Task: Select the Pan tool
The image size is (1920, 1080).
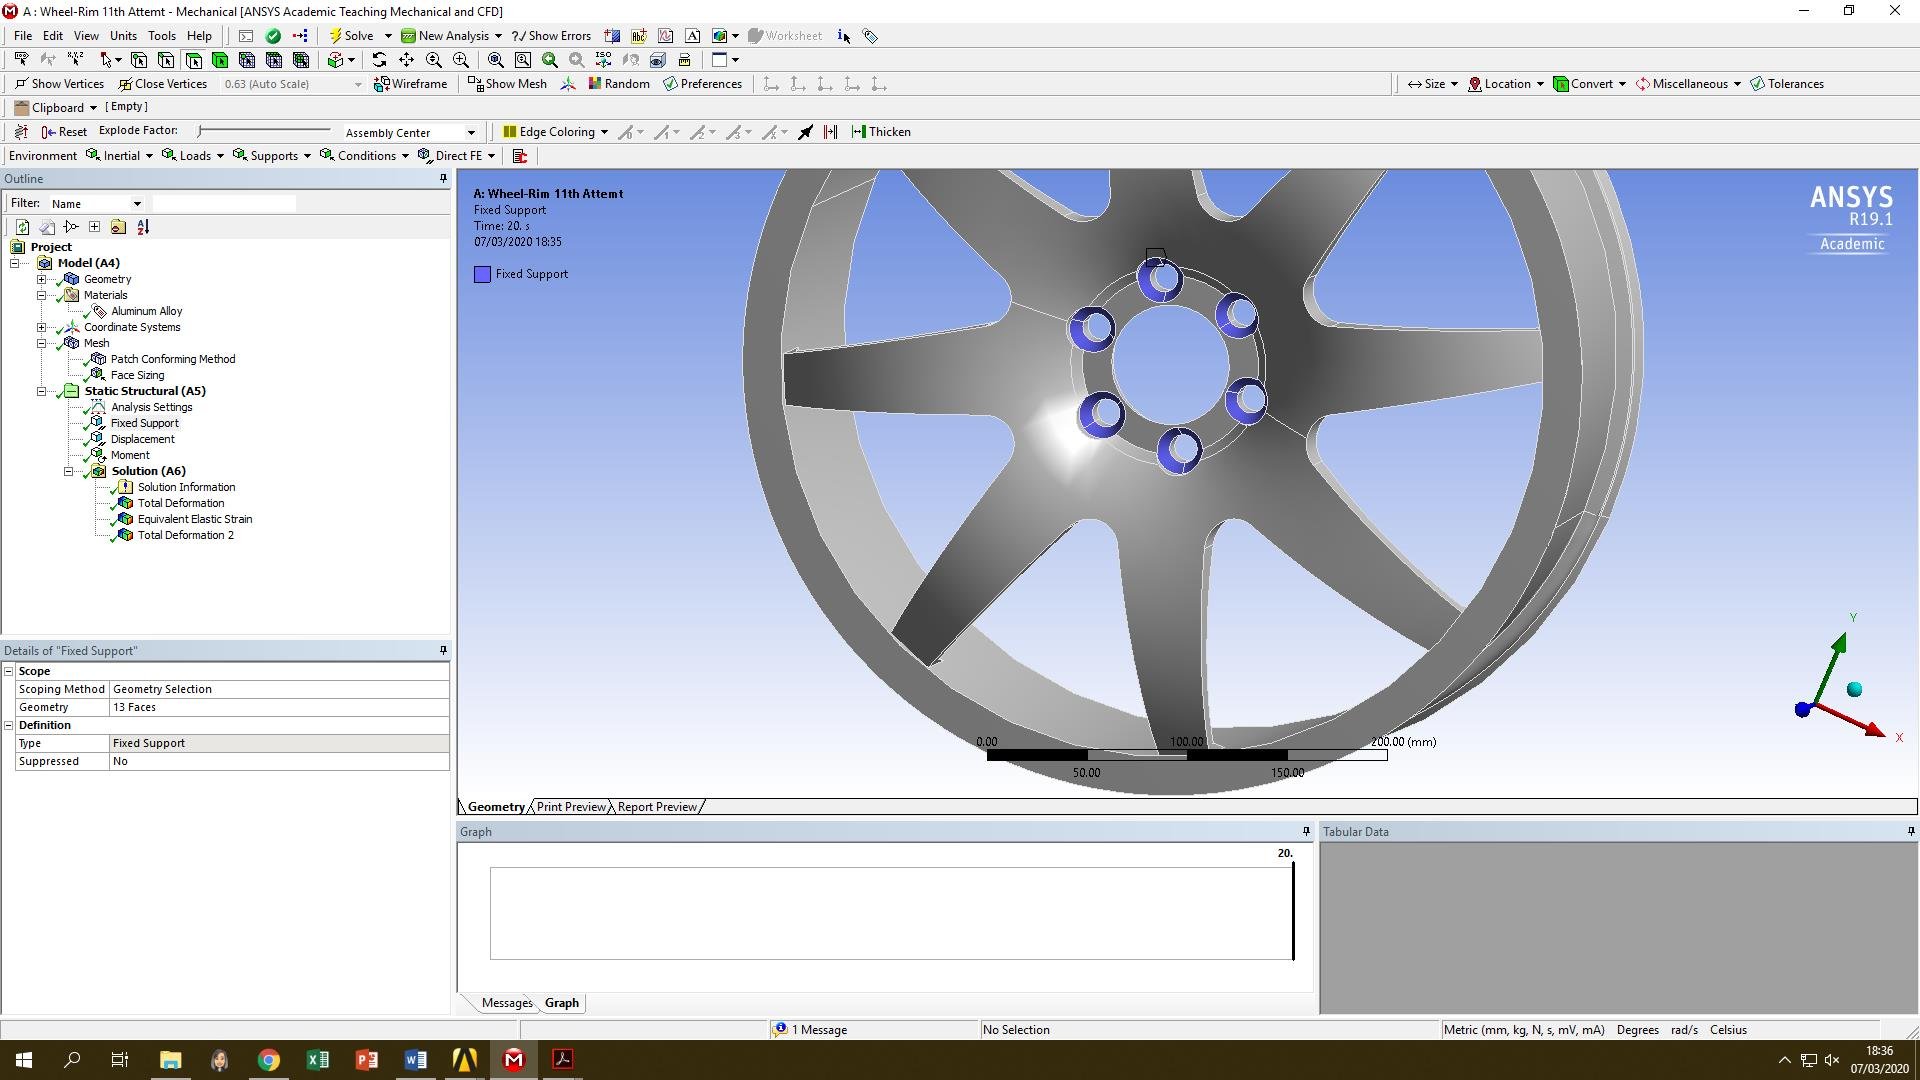Action: tap(406, 60)
